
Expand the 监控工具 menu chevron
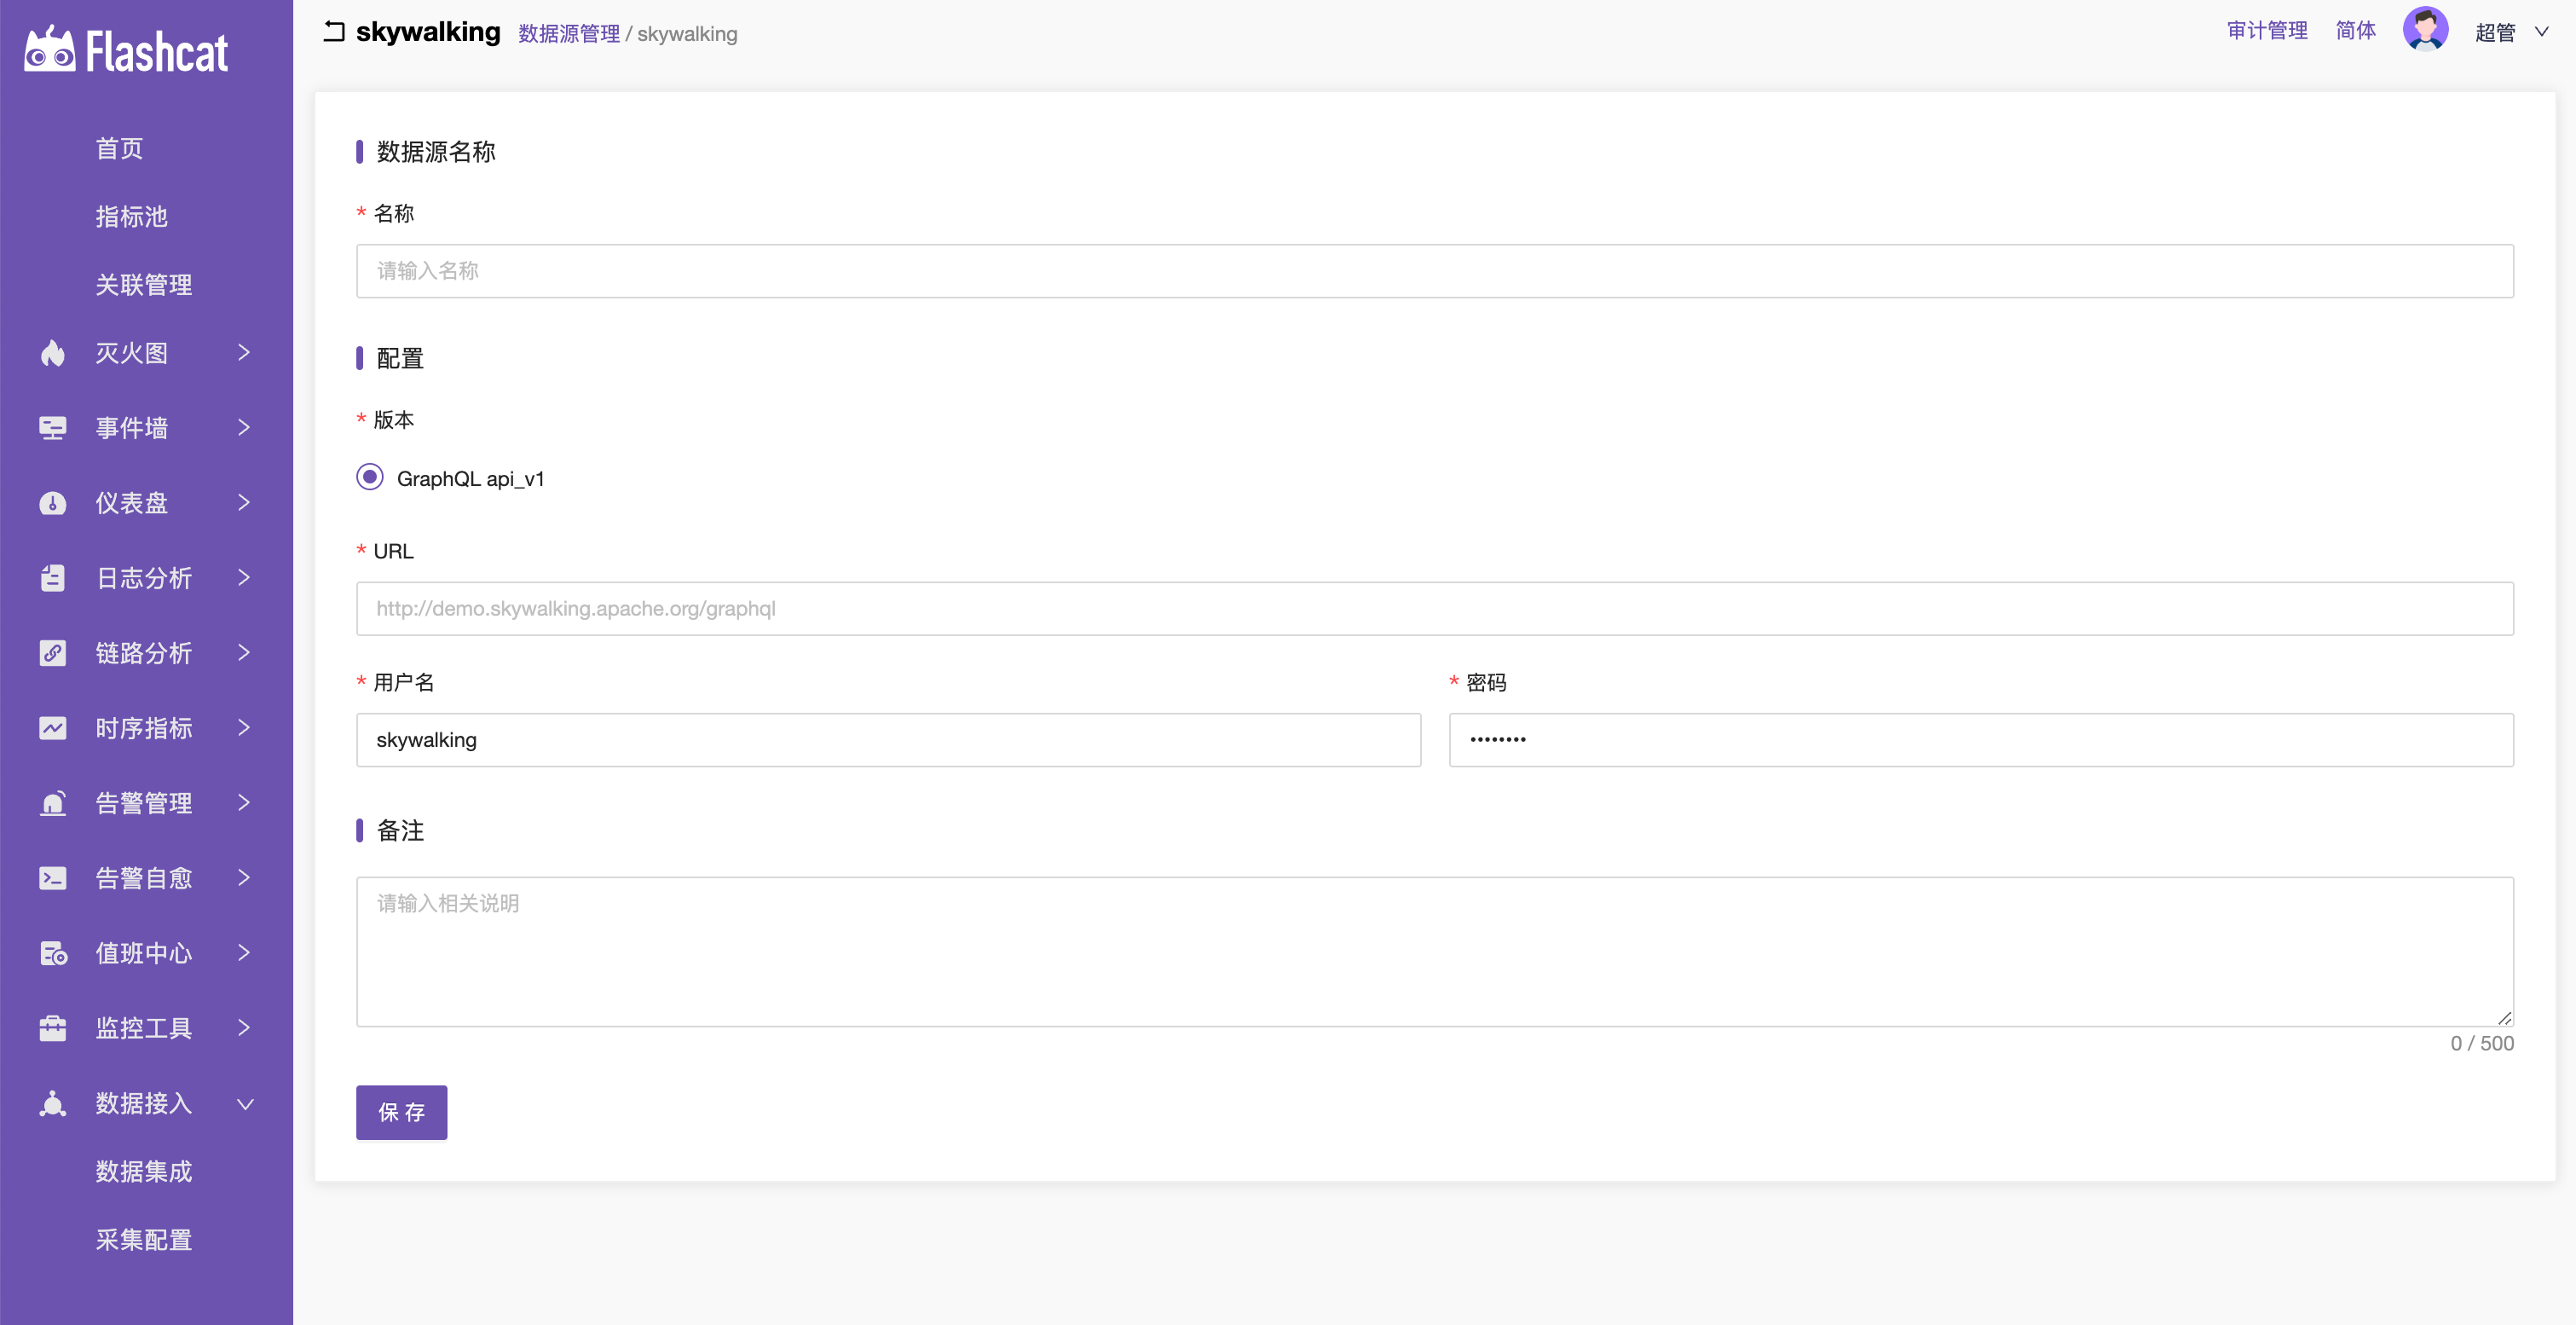pos(244,1027)
